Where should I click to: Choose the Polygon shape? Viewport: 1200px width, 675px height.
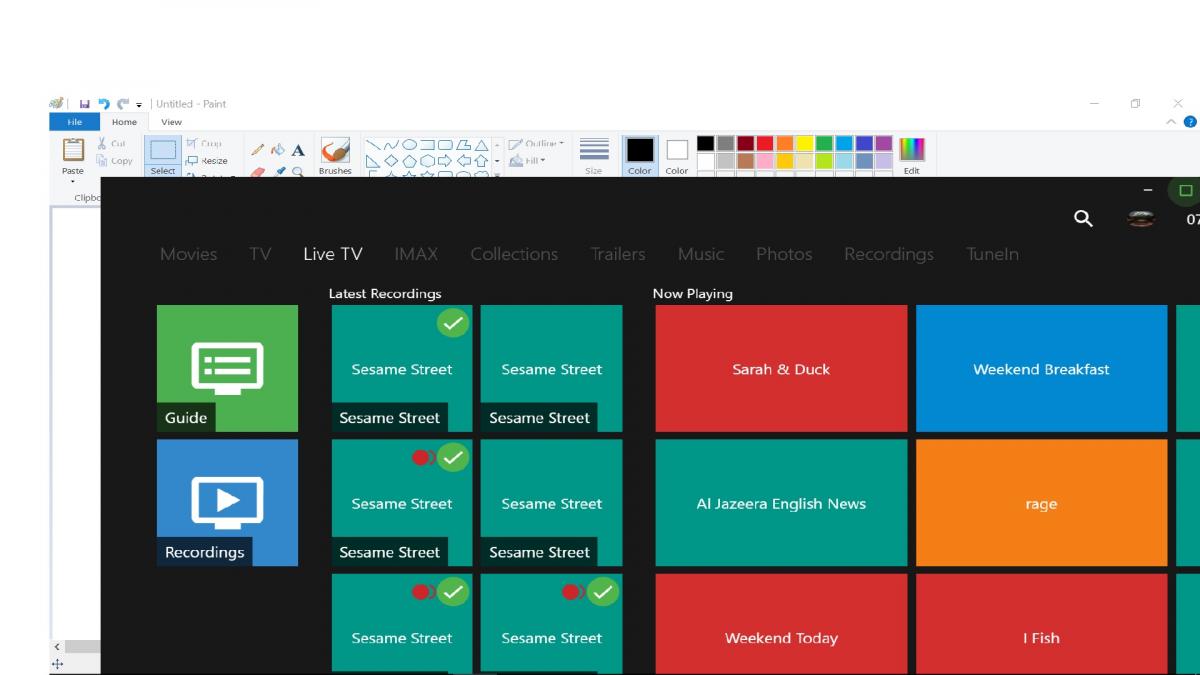[x=463, y=145]
